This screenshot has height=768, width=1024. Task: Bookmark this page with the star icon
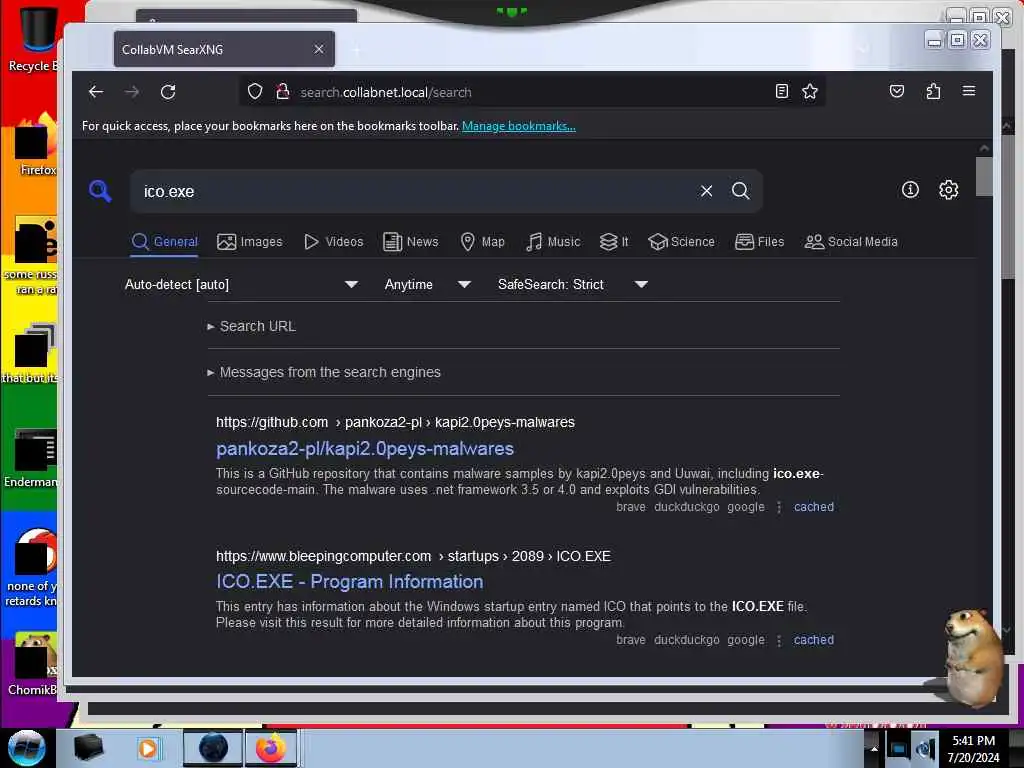pyautogui.click(x=810, y=91)
